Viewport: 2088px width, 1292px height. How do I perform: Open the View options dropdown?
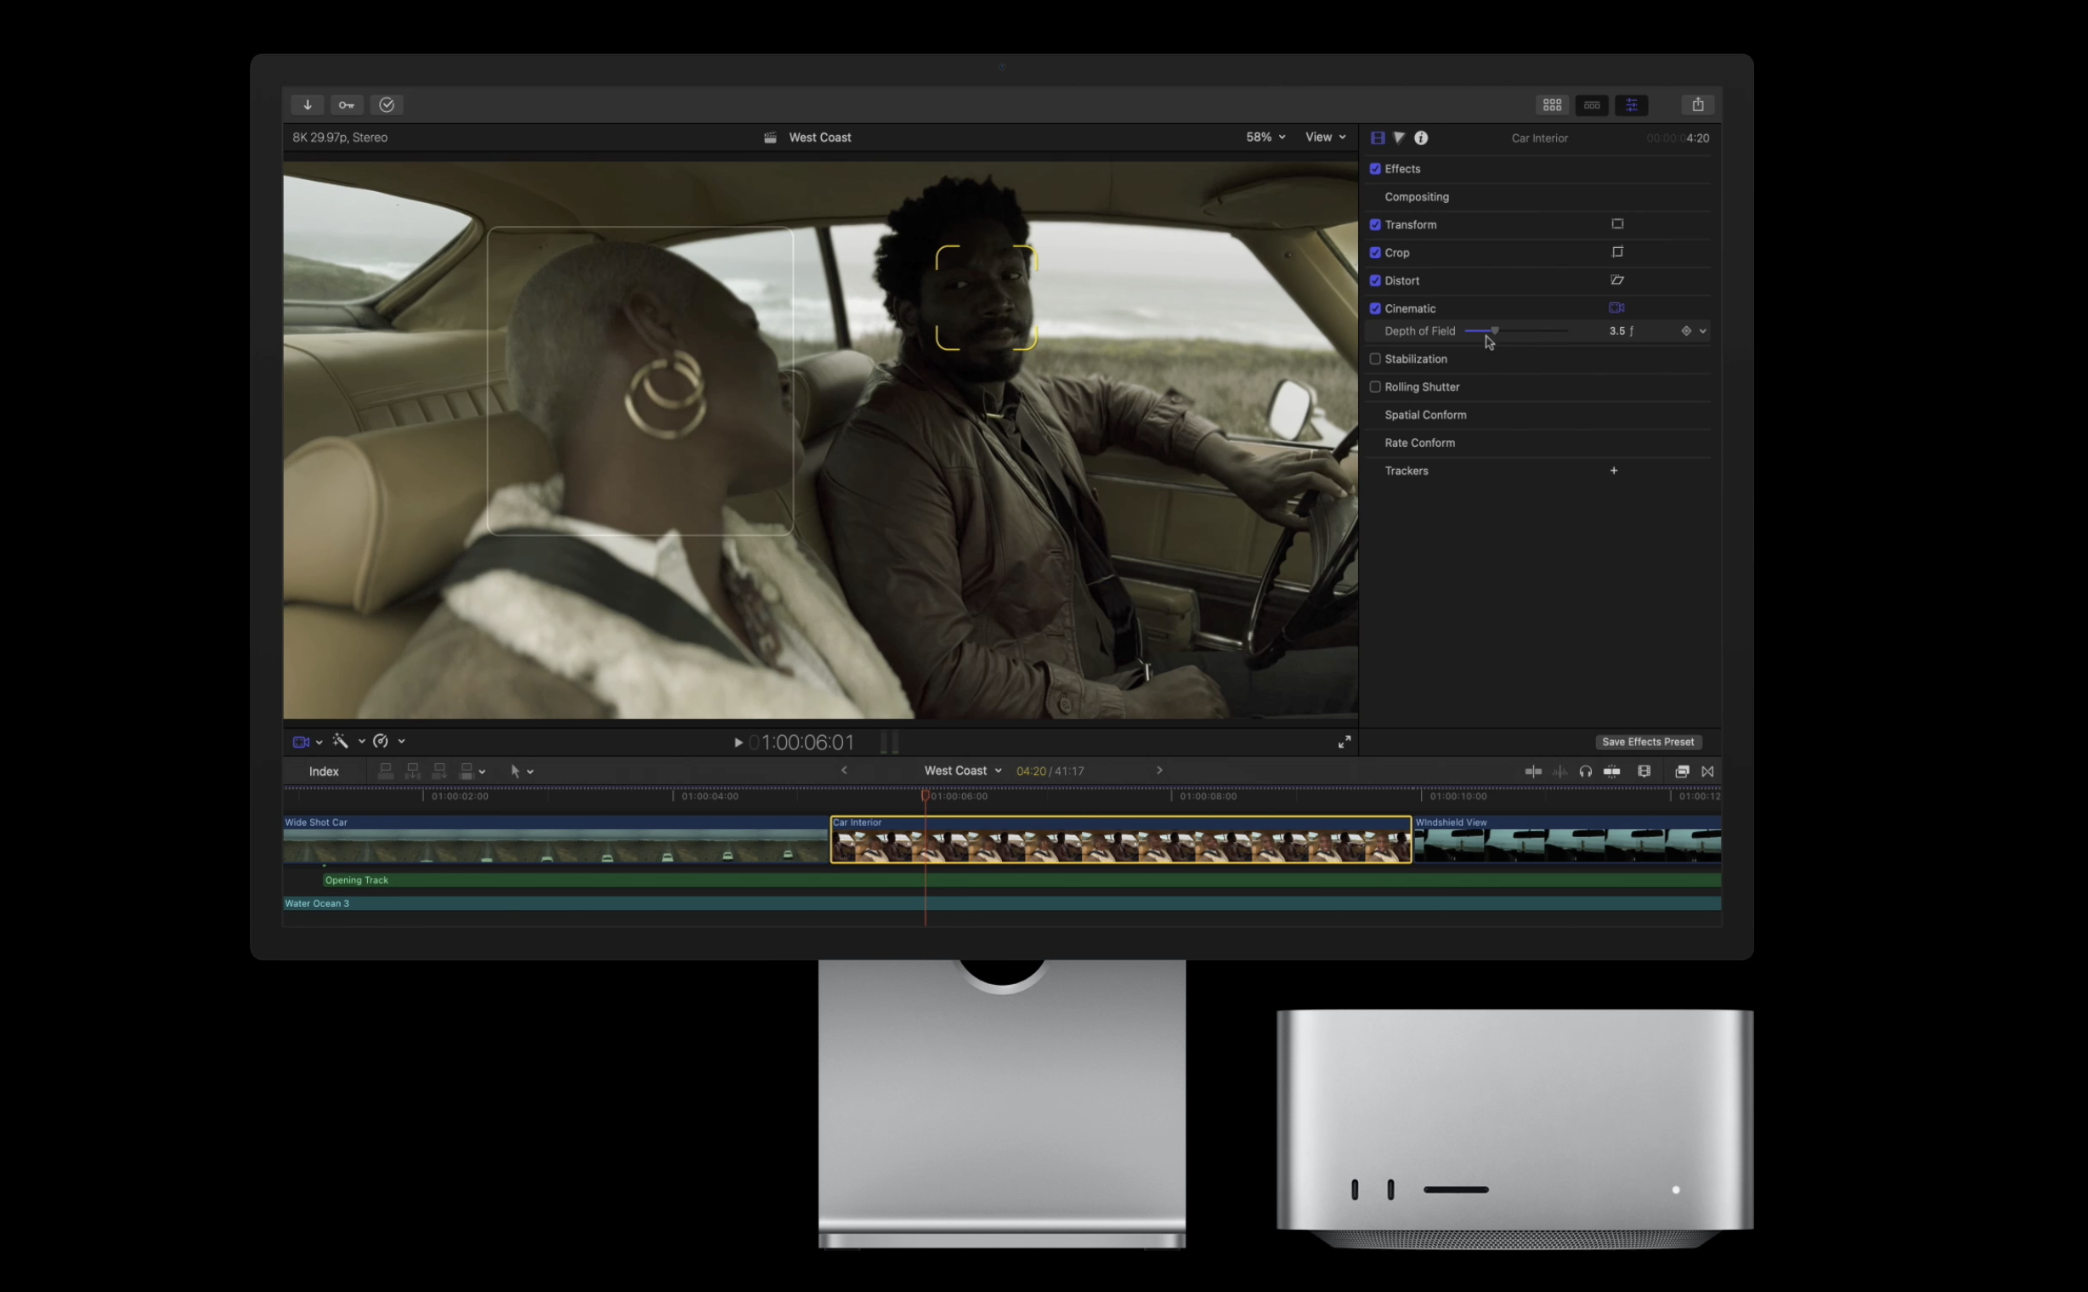pos(1325,137)
